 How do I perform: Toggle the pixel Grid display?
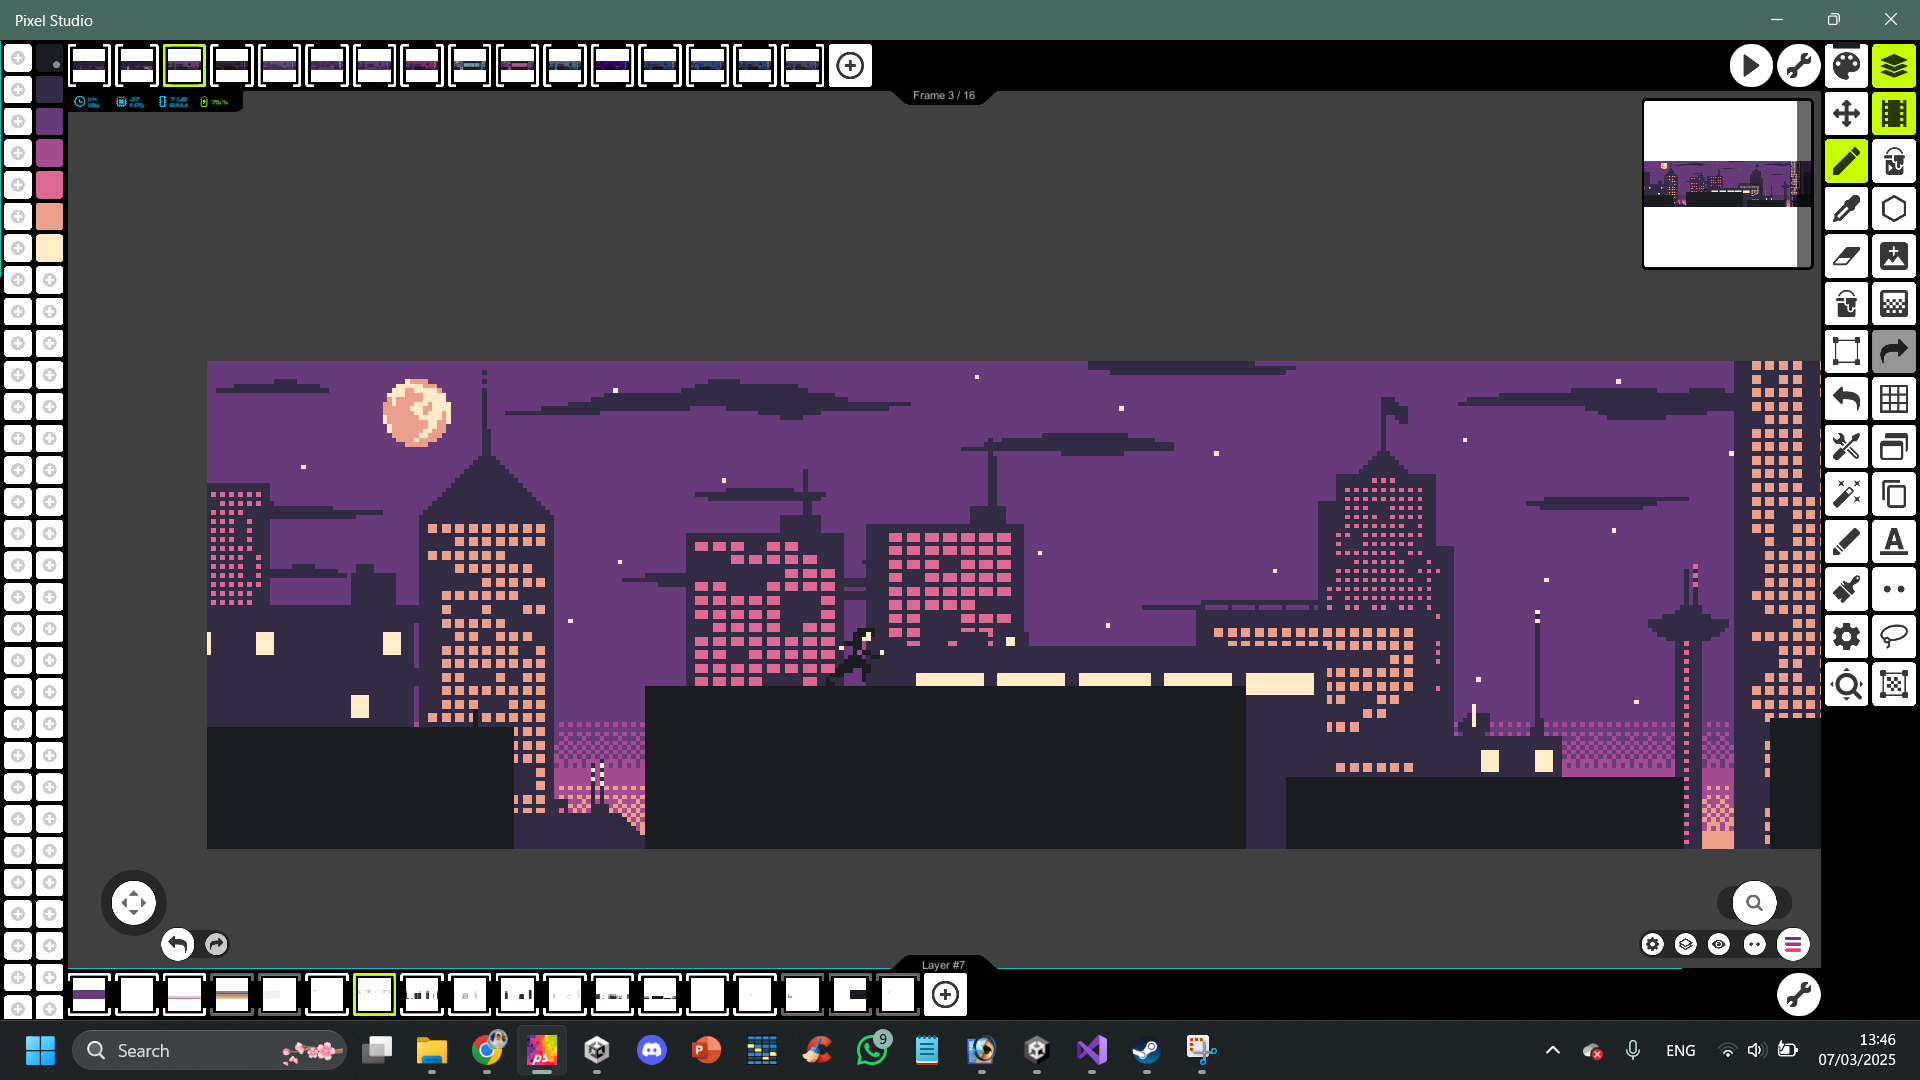pyautogui.click(x=1893, y=399)
